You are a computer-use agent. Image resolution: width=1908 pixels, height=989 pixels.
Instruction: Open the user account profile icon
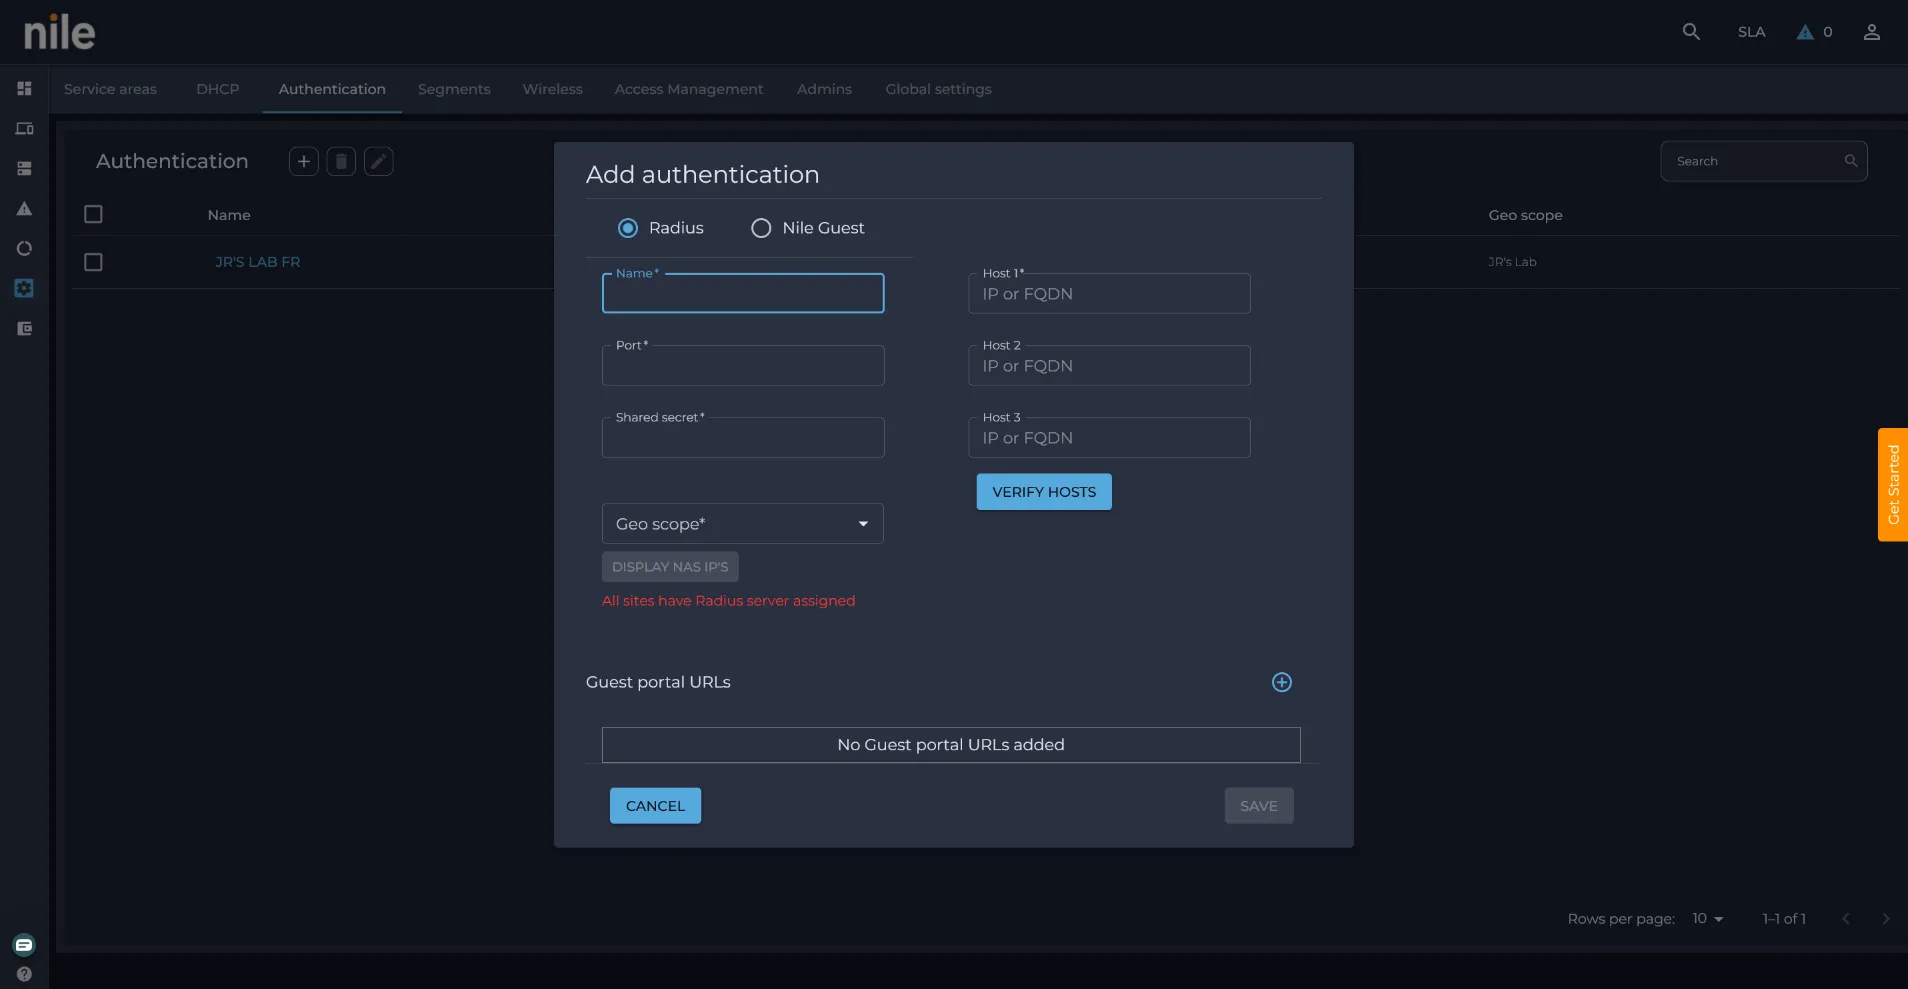1872,32
